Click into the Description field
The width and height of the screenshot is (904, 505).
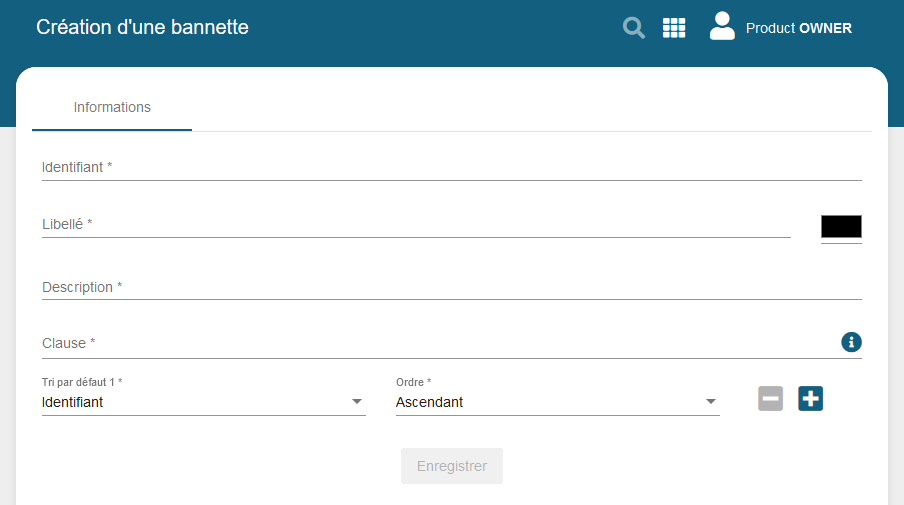pyautogui.click(x=450, y=287)
